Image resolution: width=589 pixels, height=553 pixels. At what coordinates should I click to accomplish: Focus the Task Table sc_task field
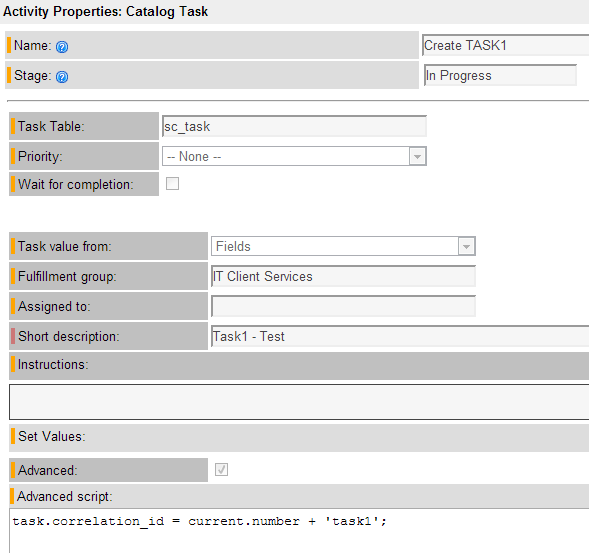coord(294,126)
